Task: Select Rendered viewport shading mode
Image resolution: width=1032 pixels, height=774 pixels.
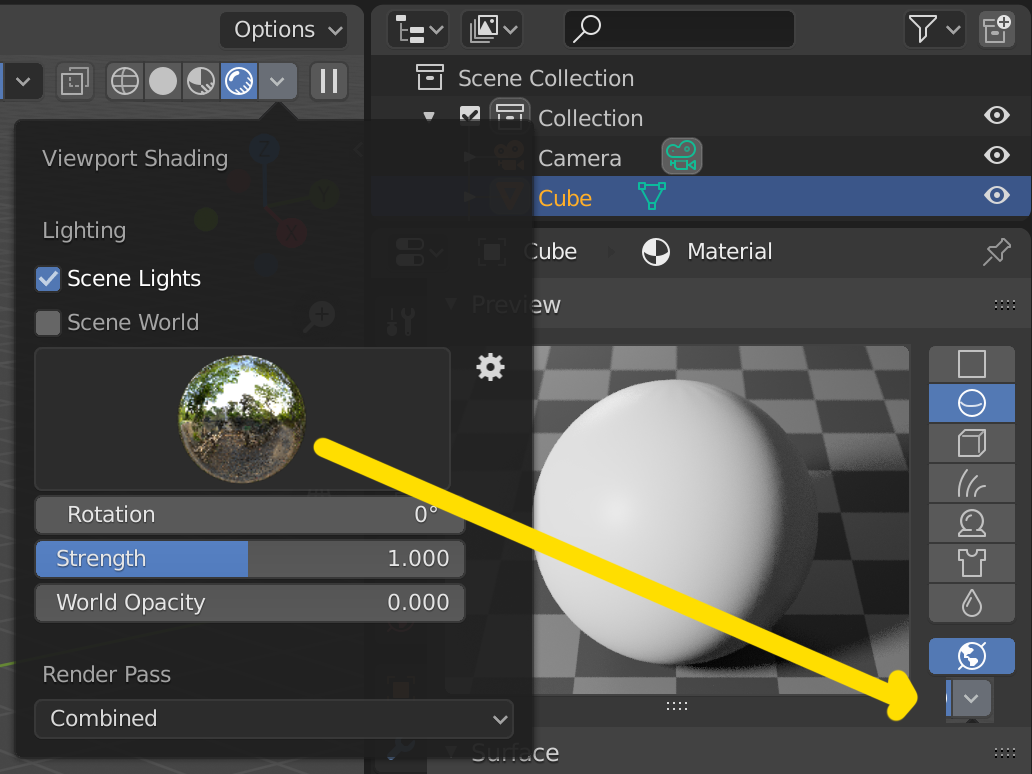Action: [239, 82]
